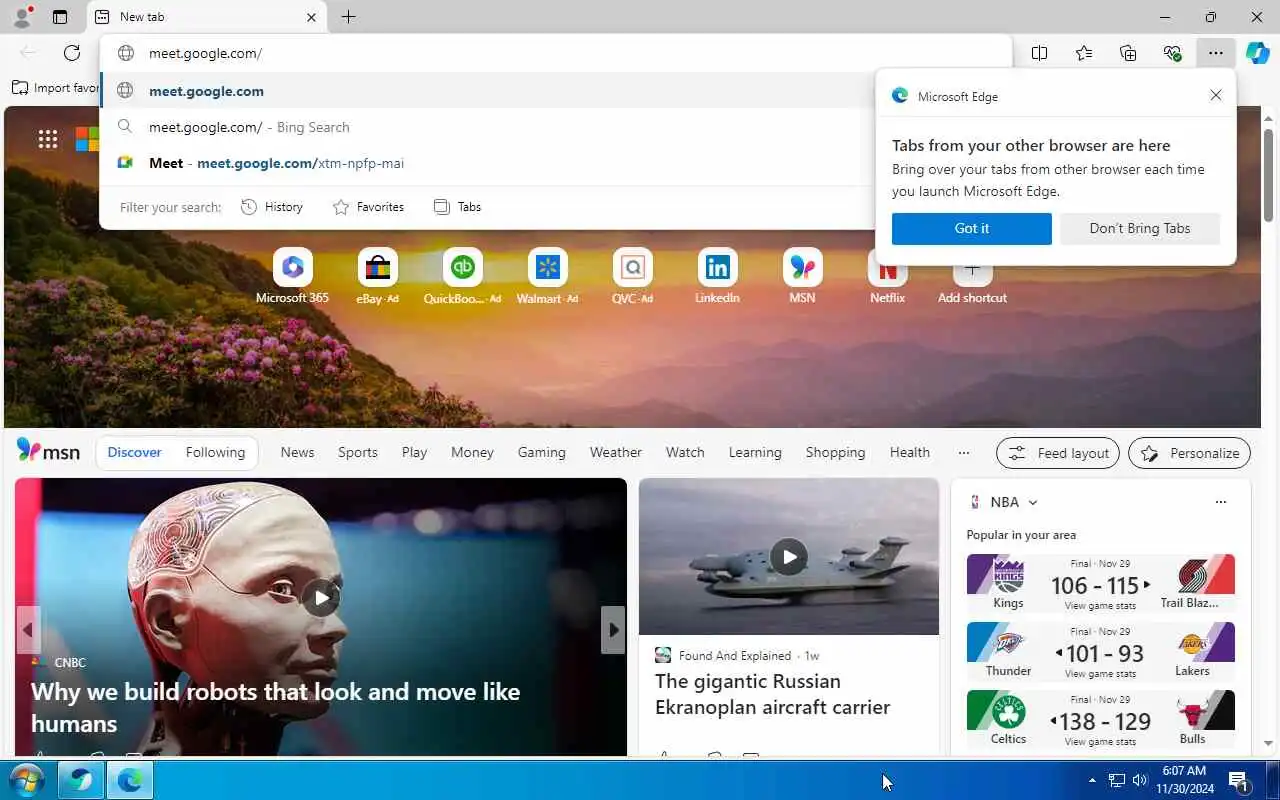Open the profile icon in title bar
Viewport: 1280px width, 800px height.
click(22, 16)
